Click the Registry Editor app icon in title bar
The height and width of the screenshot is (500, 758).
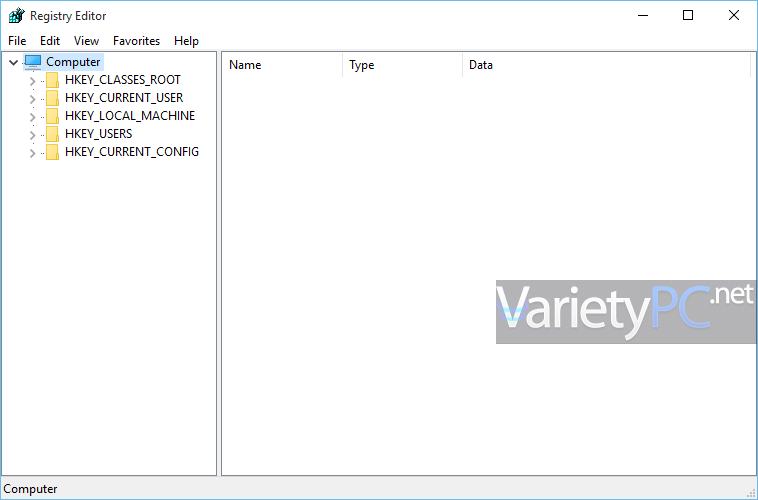click(x=16, y=15)
